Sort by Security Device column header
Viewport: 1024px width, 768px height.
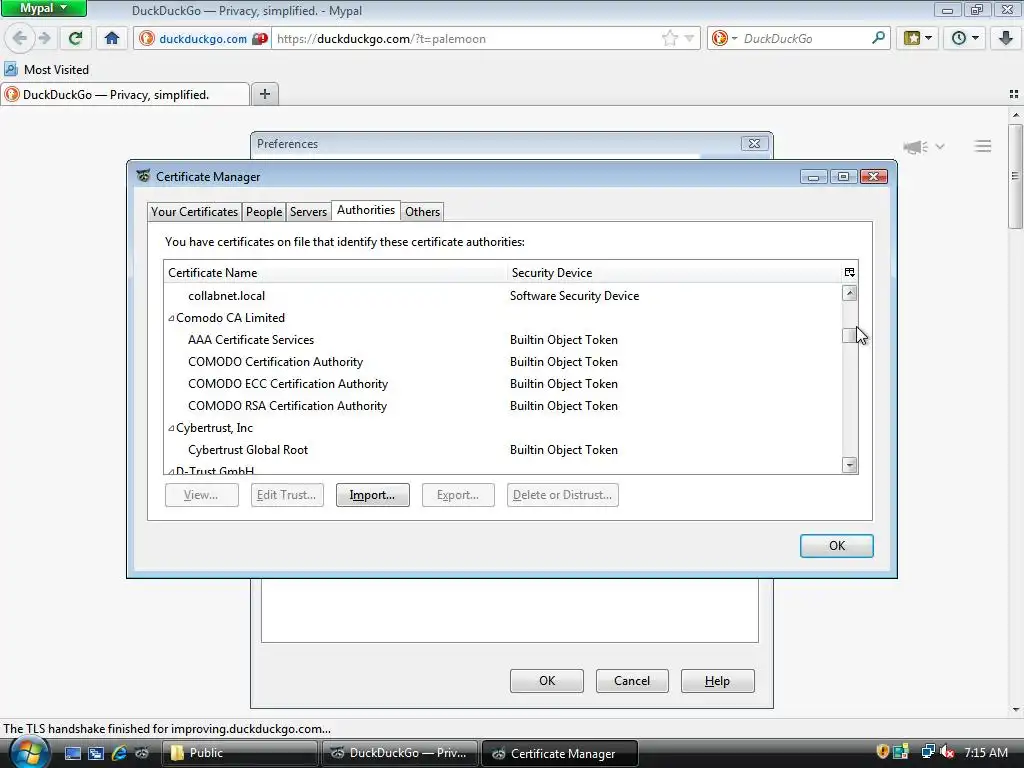pyautogui.click(x=674, y=272)
